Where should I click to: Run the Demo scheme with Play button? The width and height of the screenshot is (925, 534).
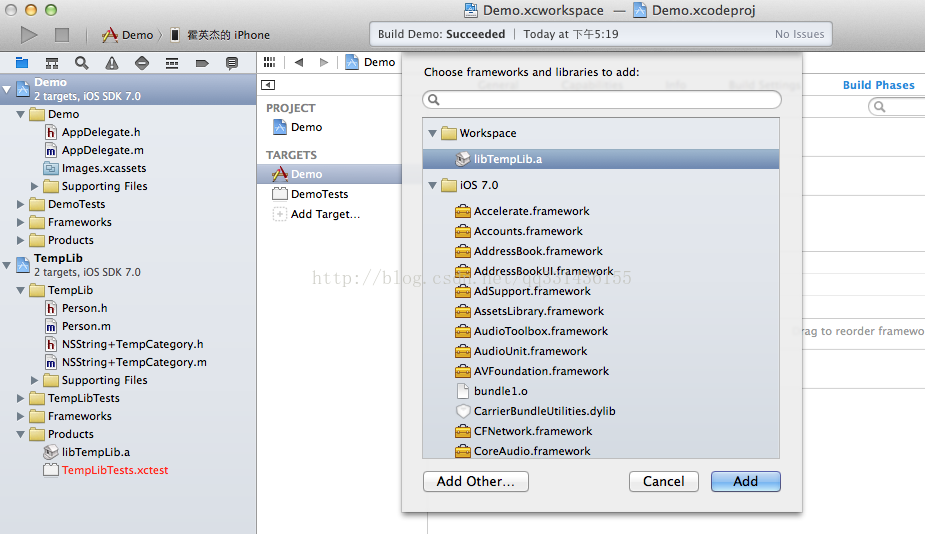(28, 35)
